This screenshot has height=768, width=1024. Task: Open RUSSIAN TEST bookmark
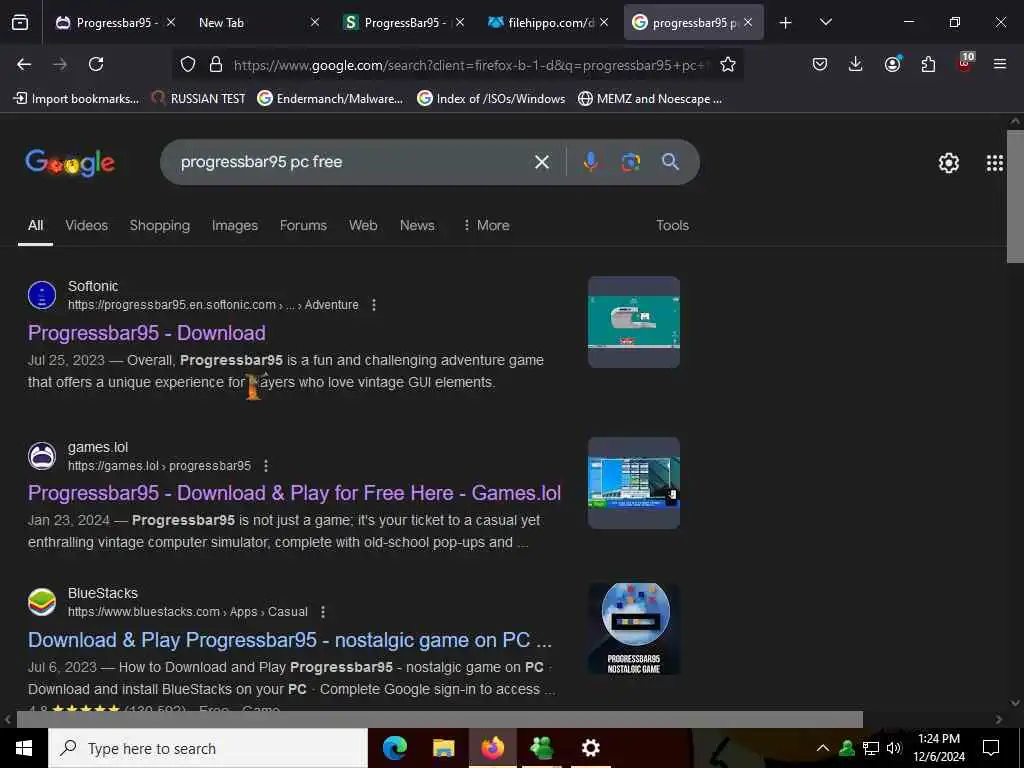(x=198, y=99)
